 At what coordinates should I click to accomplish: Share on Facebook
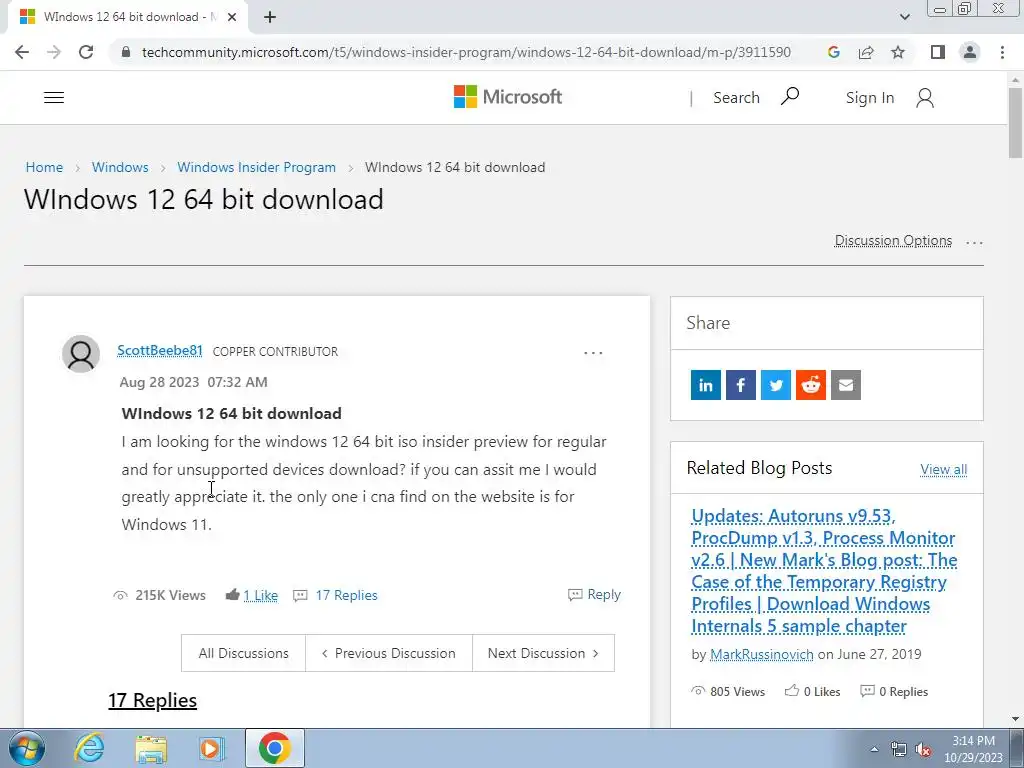coord(741,385)
